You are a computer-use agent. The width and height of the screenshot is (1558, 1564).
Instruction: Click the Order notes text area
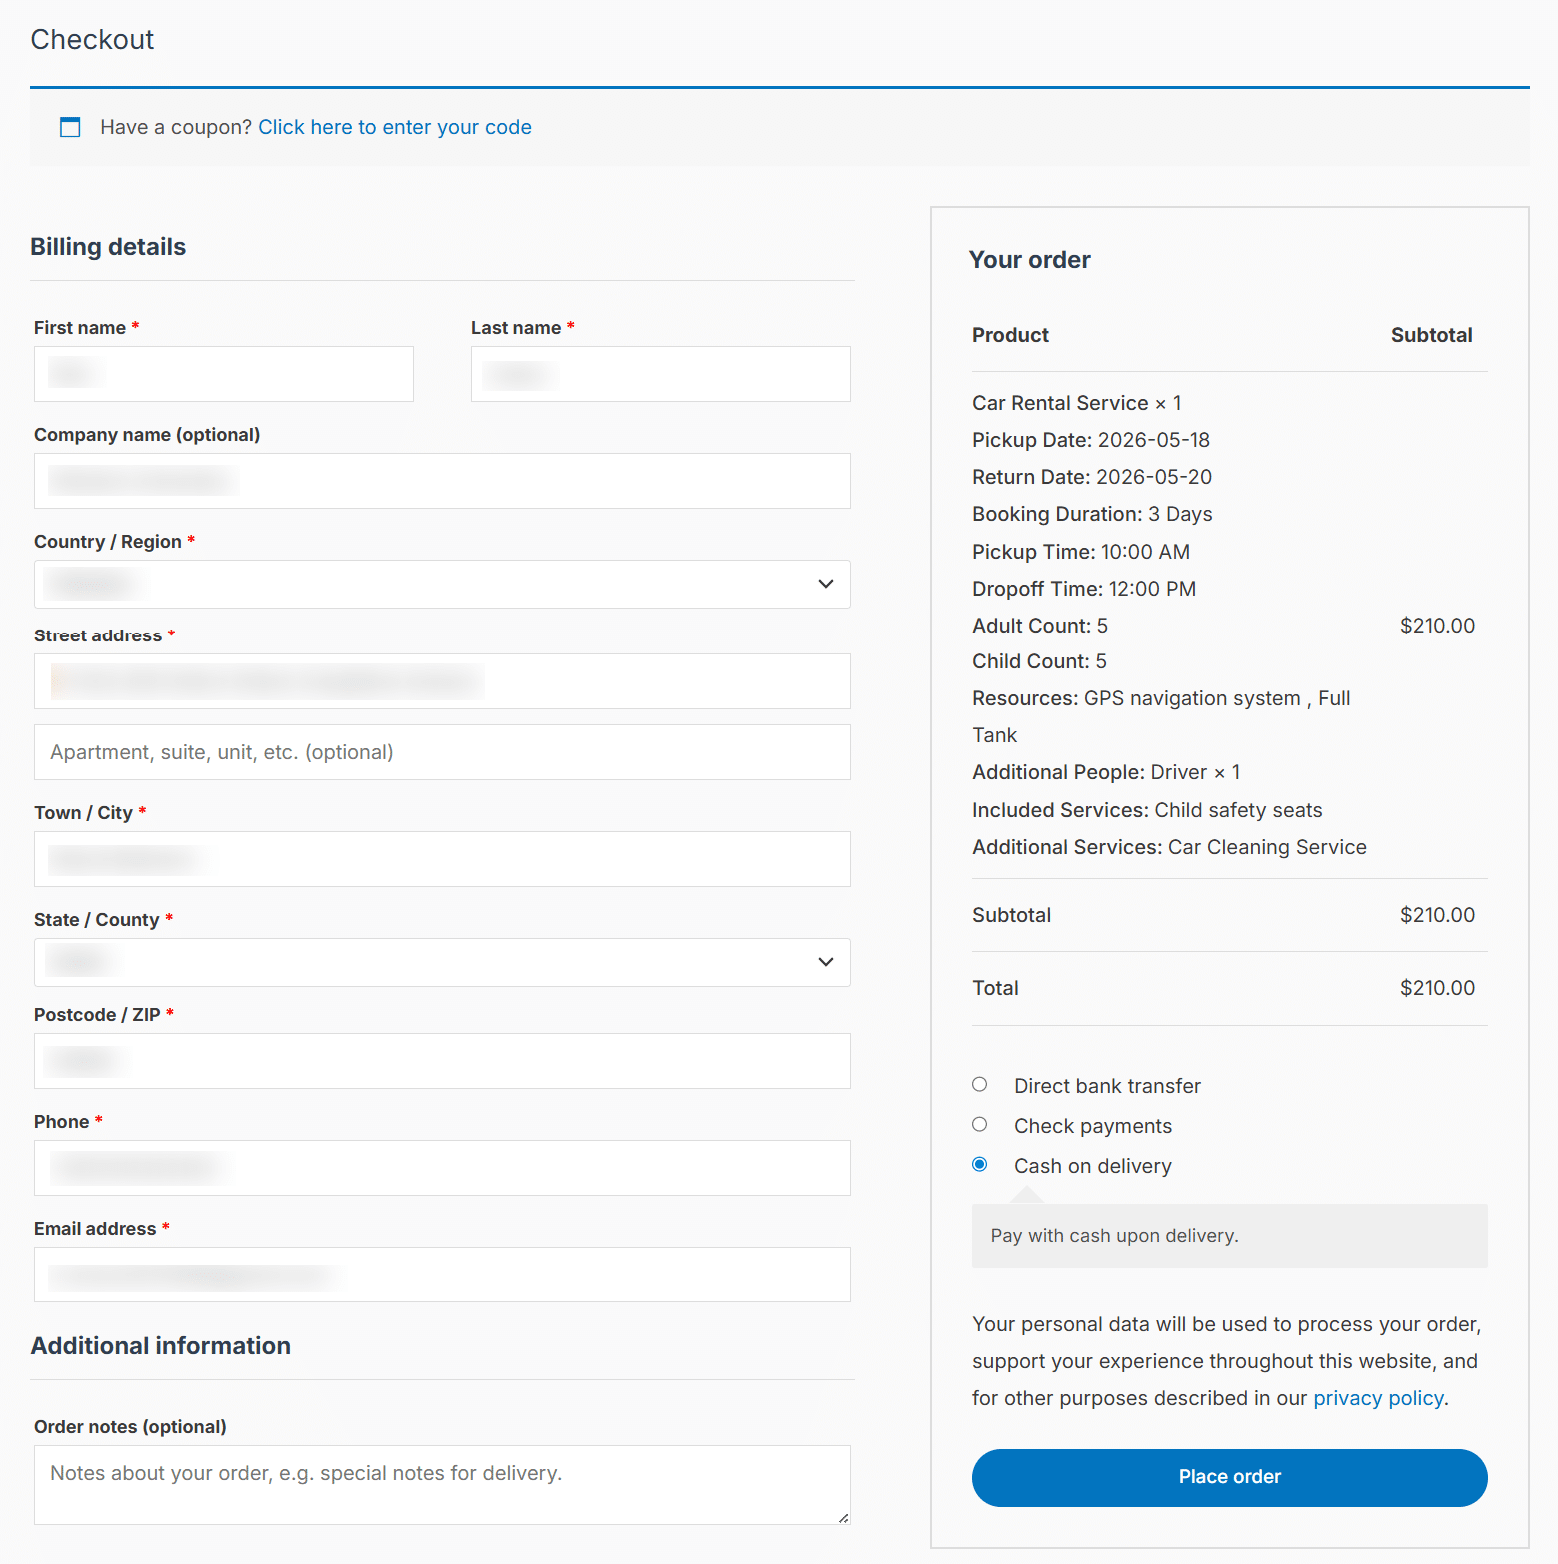(442, 1485)
